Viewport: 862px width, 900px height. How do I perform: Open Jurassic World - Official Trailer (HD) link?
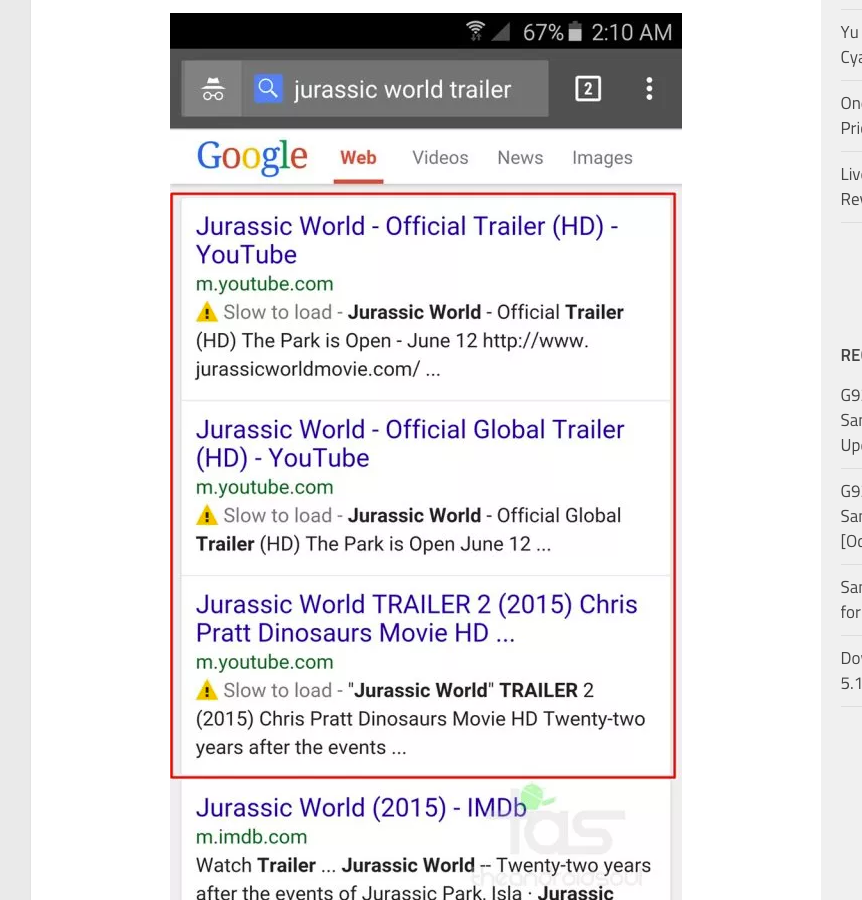(407, 240)
